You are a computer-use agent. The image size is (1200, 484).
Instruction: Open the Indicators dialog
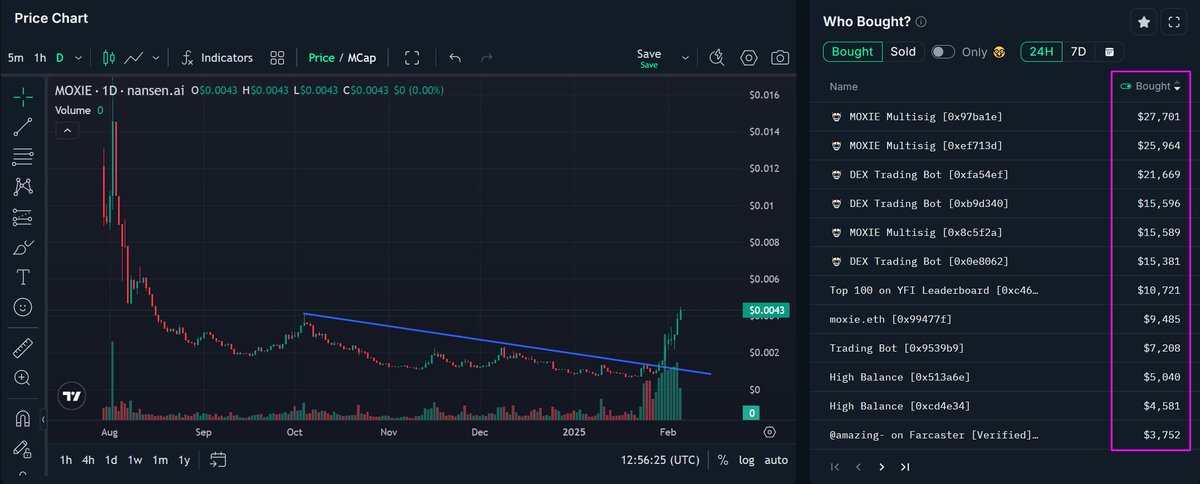pos(216,57)
